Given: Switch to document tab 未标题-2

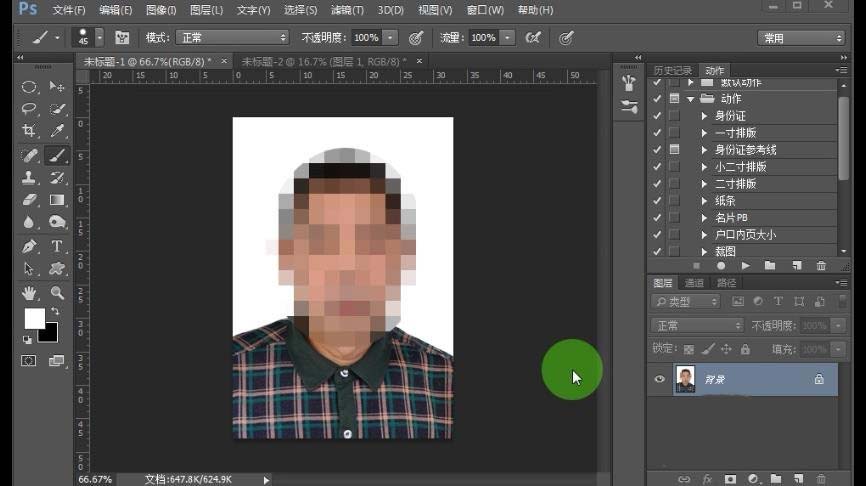Looking at the screenshot, I should [324, 61].
